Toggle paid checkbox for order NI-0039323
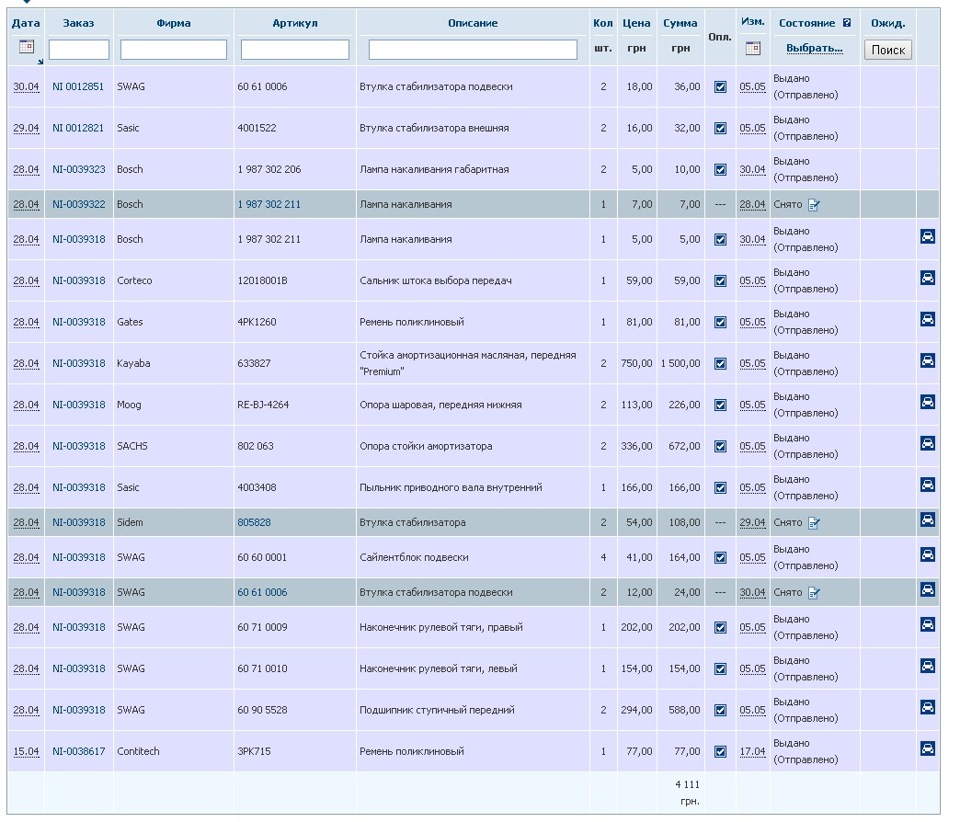Viewport: 960px width, 822px height. pos(720,170)
